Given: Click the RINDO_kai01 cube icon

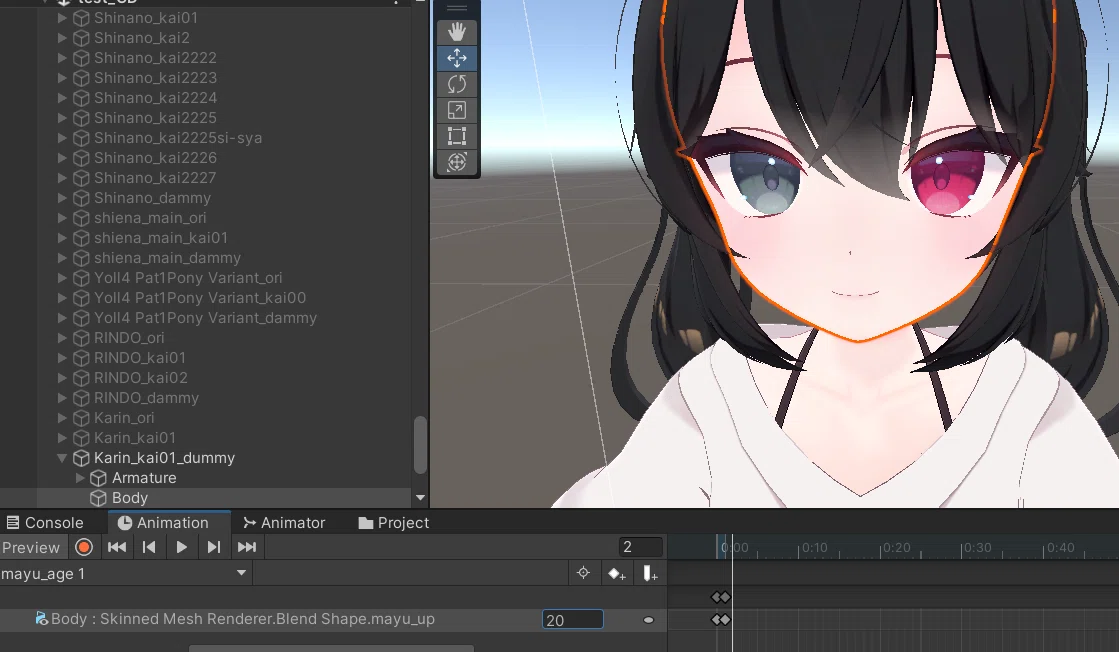Looking at the screenshot, I should (81, 357).
